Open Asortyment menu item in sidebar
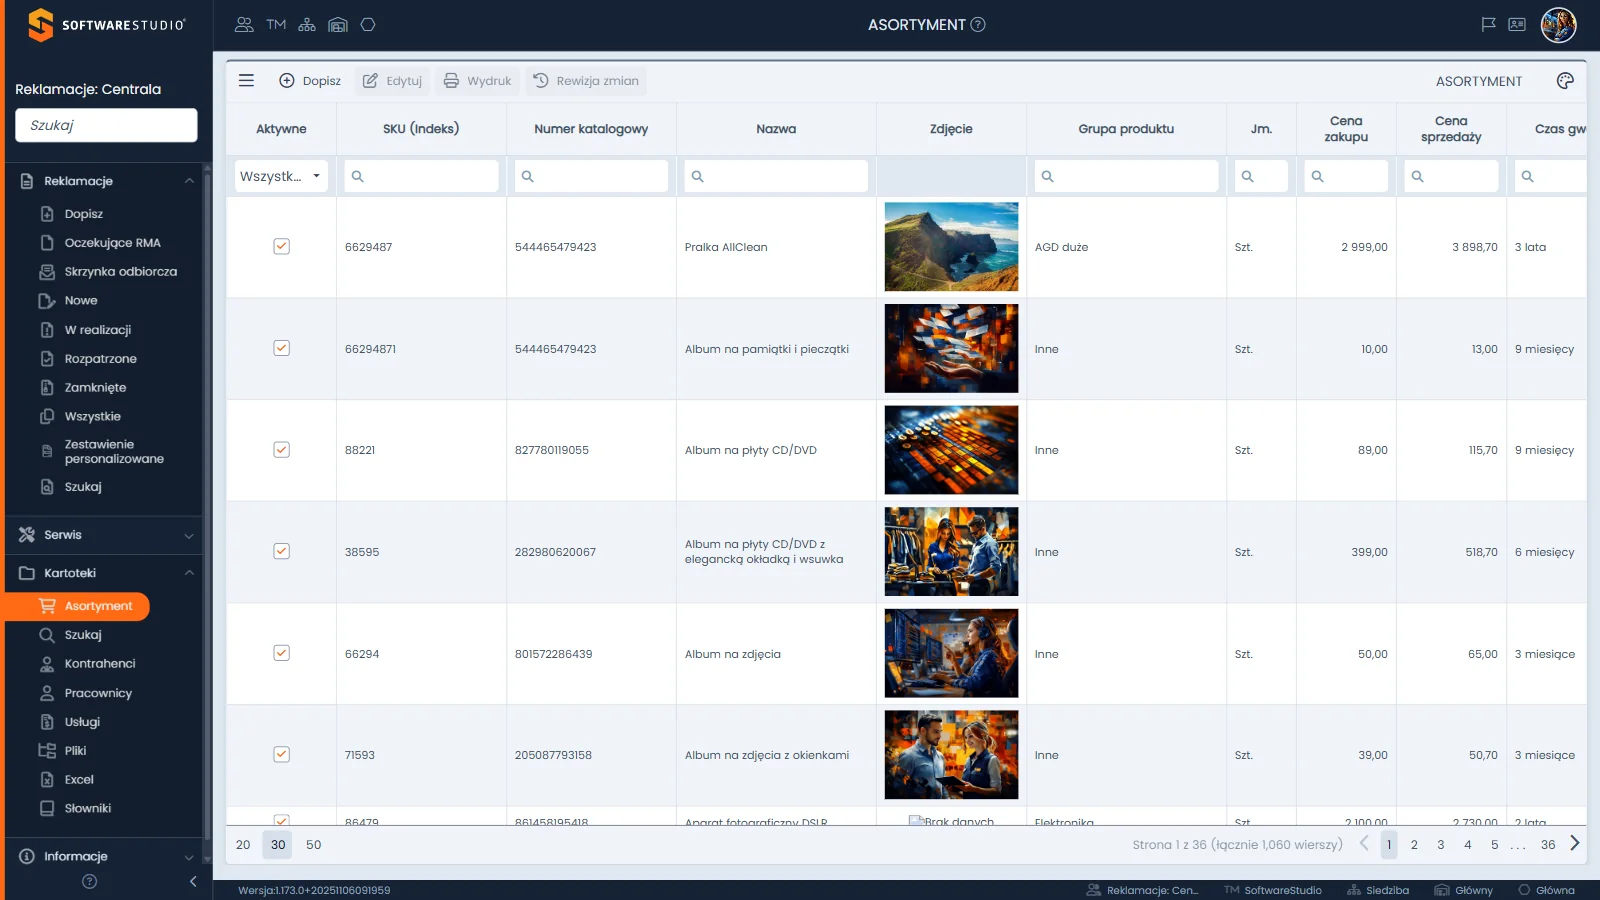1600x900 pixels. pos(77,606)
